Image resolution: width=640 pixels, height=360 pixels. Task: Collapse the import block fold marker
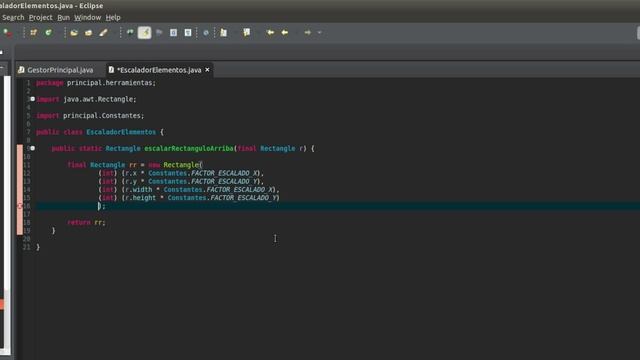coord(32,99)
